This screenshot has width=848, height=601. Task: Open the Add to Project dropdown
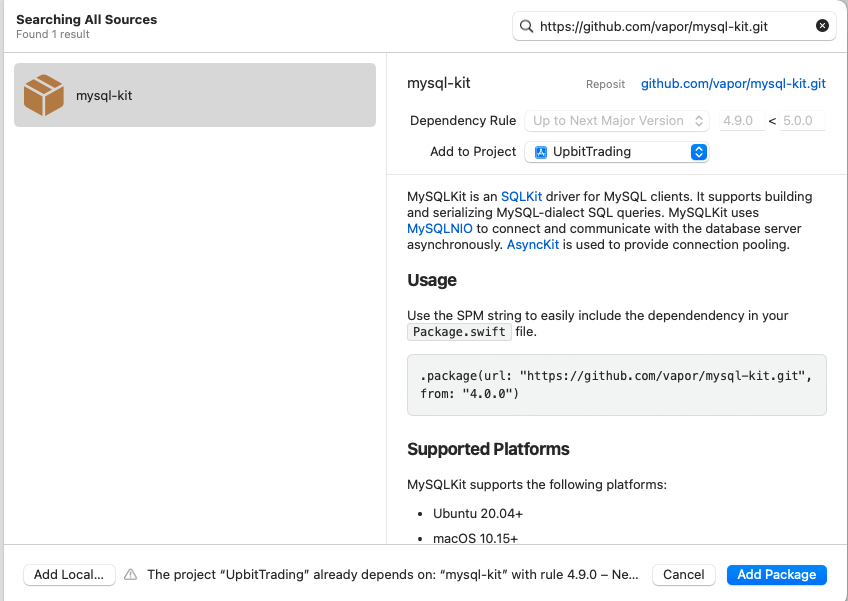coord(617,152)
